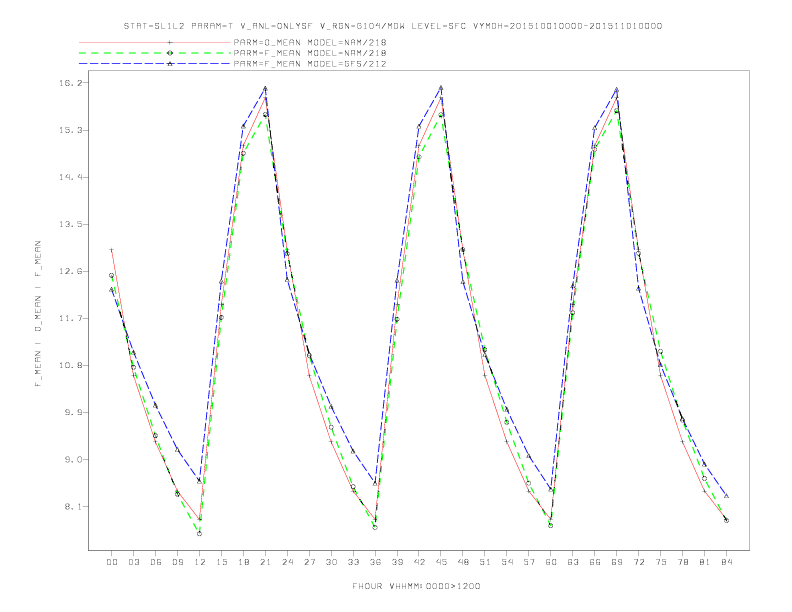The height and width of the screenshot is (612, 792).
Task: Click x-axis forecast hour label 51
Action: pyautogui.click(x=485, y=562)
